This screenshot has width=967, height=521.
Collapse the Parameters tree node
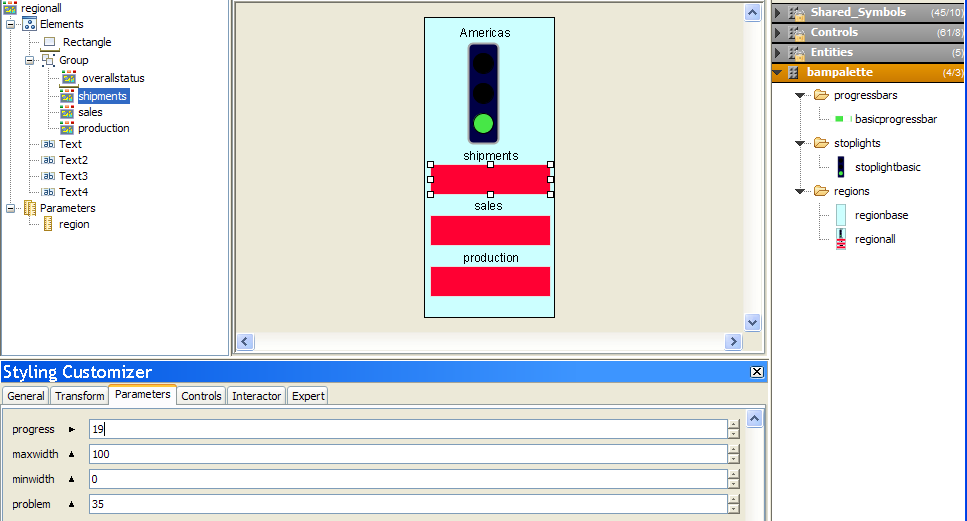pyautogui.click(x=11, y=208)
